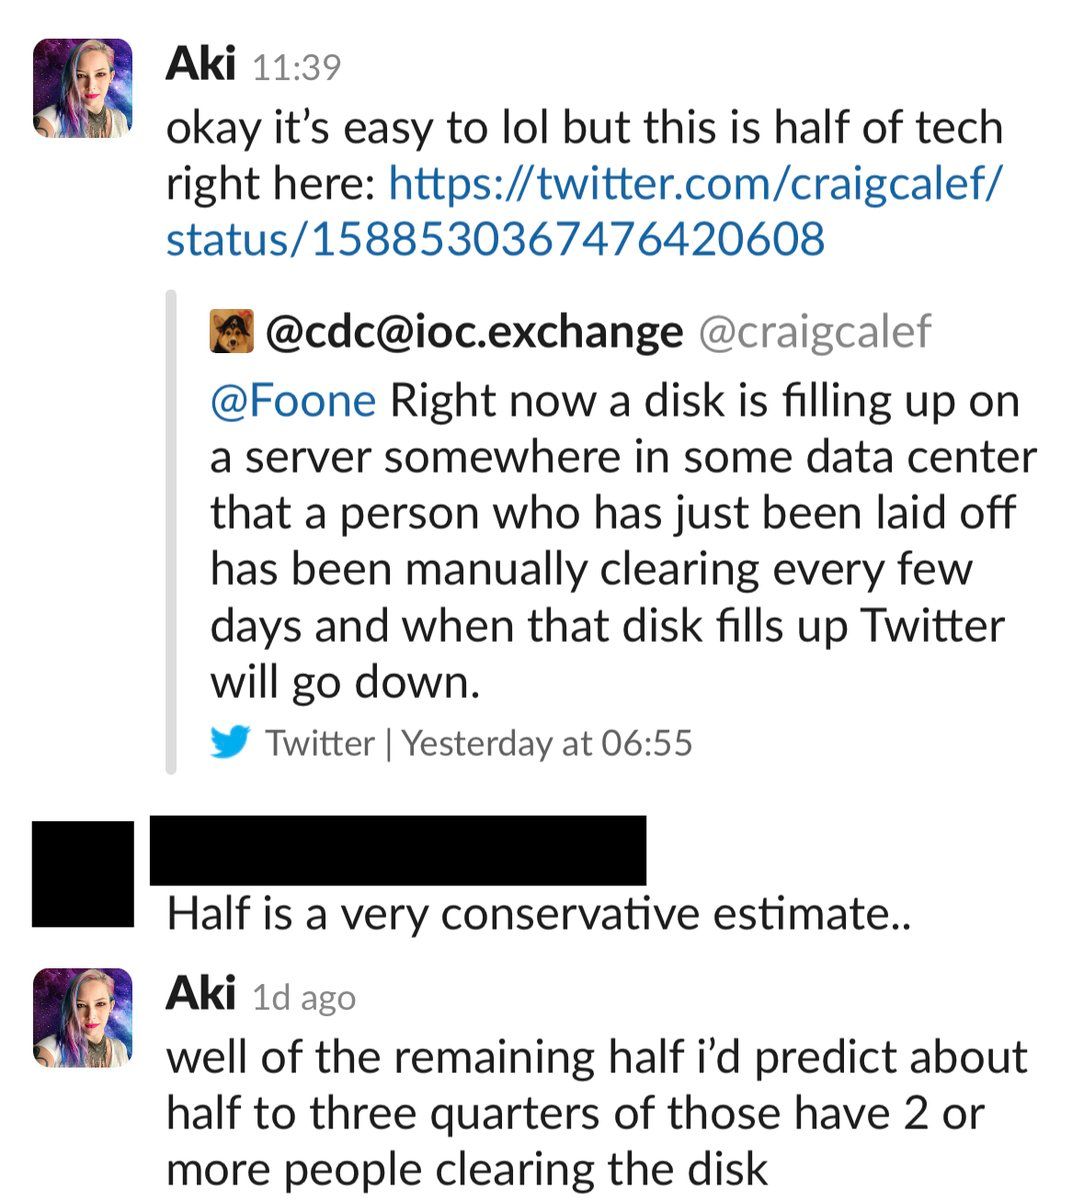
Task: Open the @cdc@ioc.exchange author name
Action: coord(474,332)
